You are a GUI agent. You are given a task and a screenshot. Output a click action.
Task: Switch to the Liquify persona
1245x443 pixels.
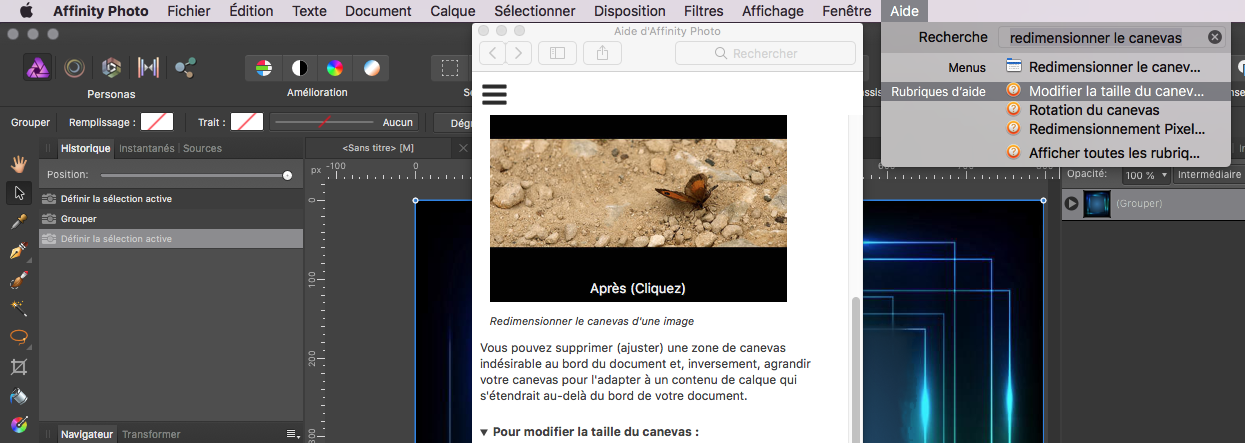pos(75,68)
